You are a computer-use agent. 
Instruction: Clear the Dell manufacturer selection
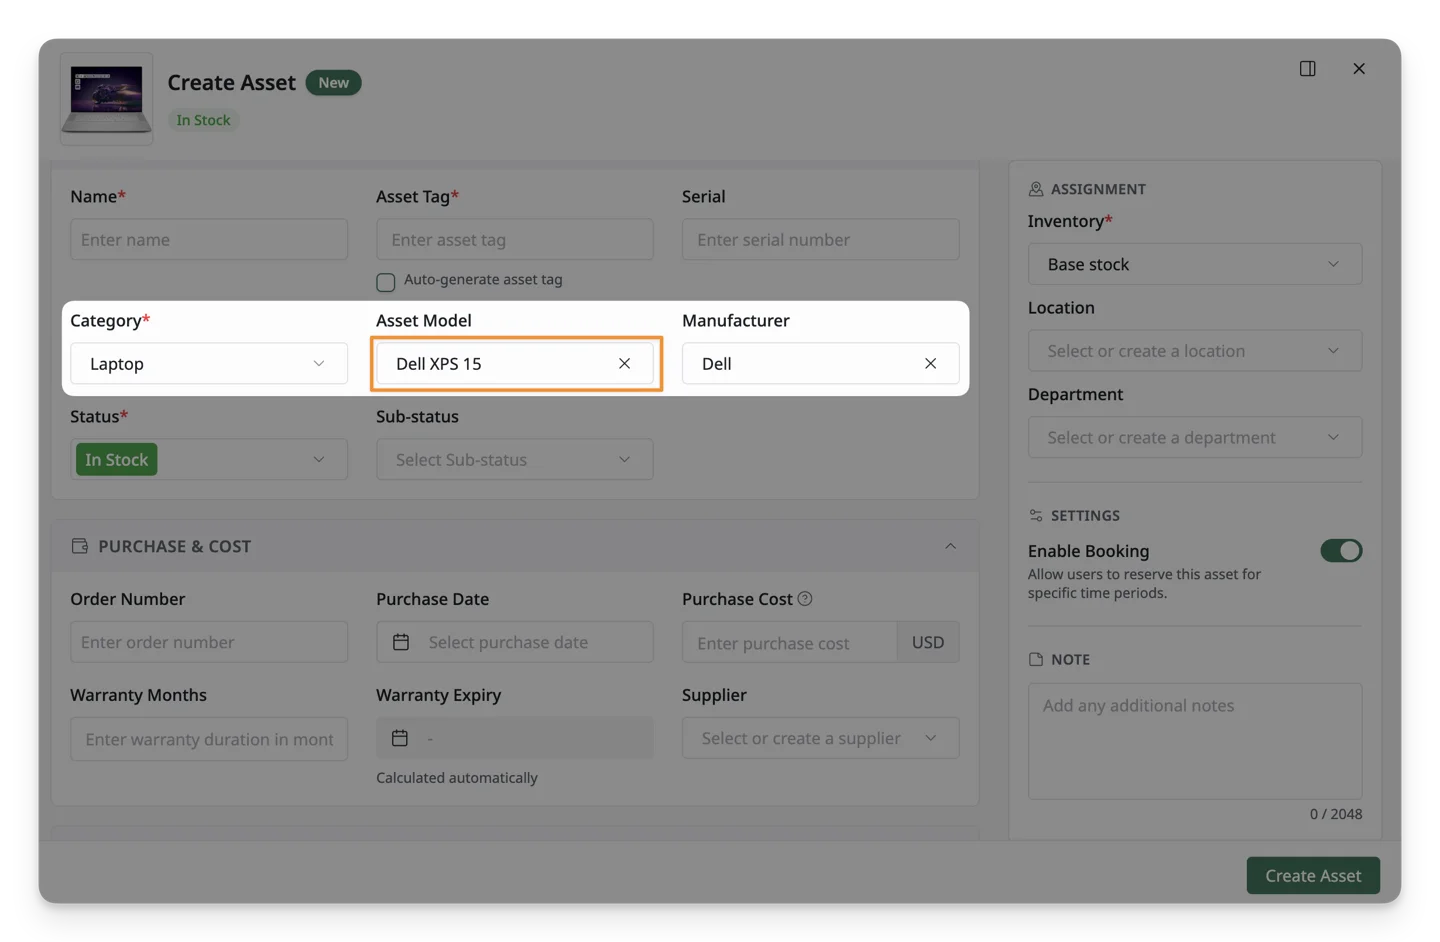[x=930, y=363]
